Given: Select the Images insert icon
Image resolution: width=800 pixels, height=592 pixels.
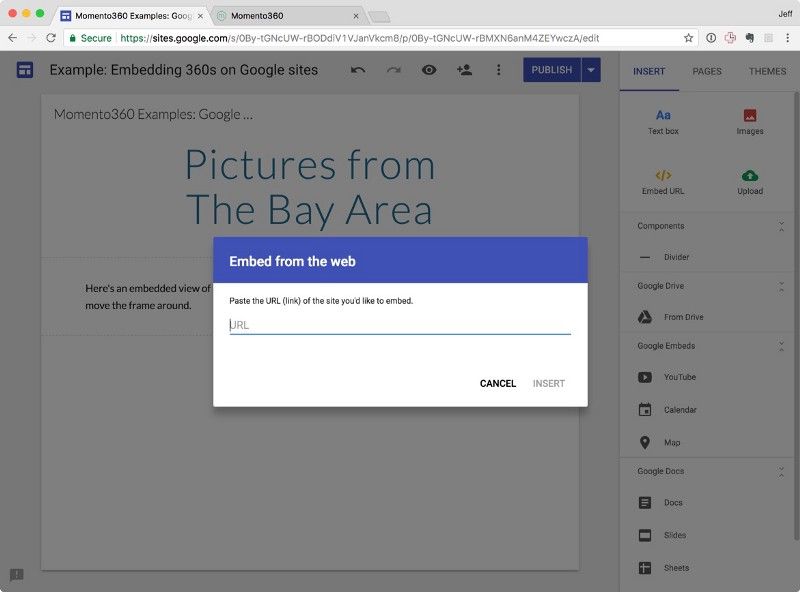Looking at the screenshot, I should point(749,122).
